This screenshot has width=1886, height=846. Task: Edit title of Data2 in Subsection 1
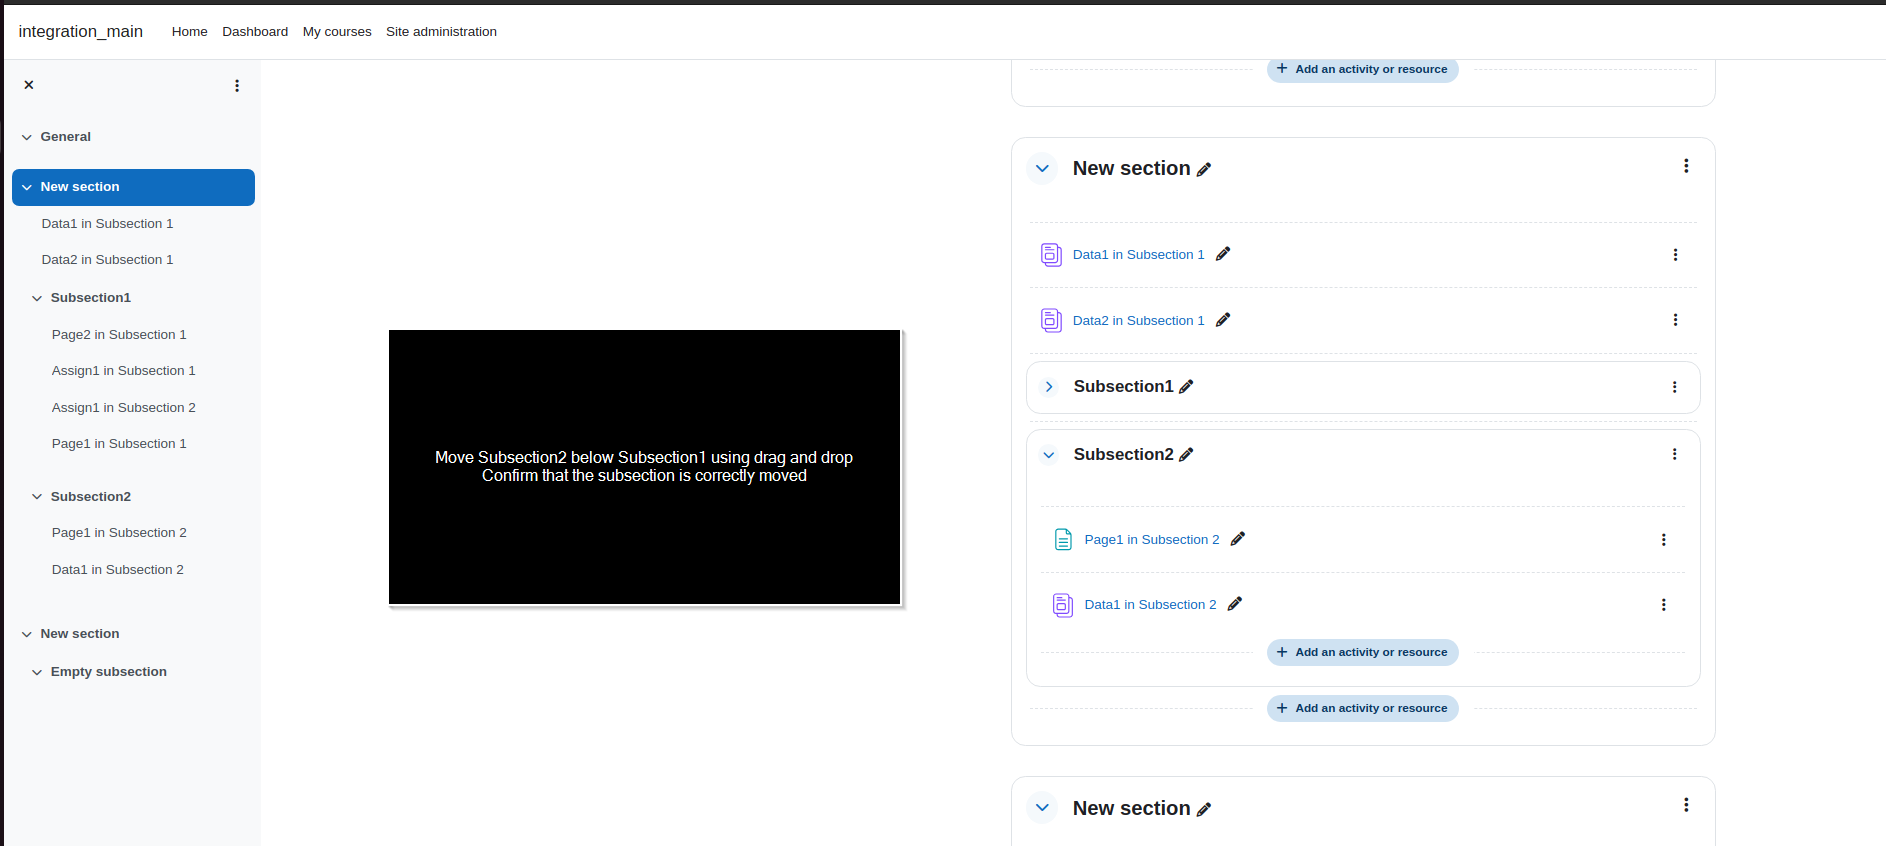pyautogui.click(x=1223, y=320)
